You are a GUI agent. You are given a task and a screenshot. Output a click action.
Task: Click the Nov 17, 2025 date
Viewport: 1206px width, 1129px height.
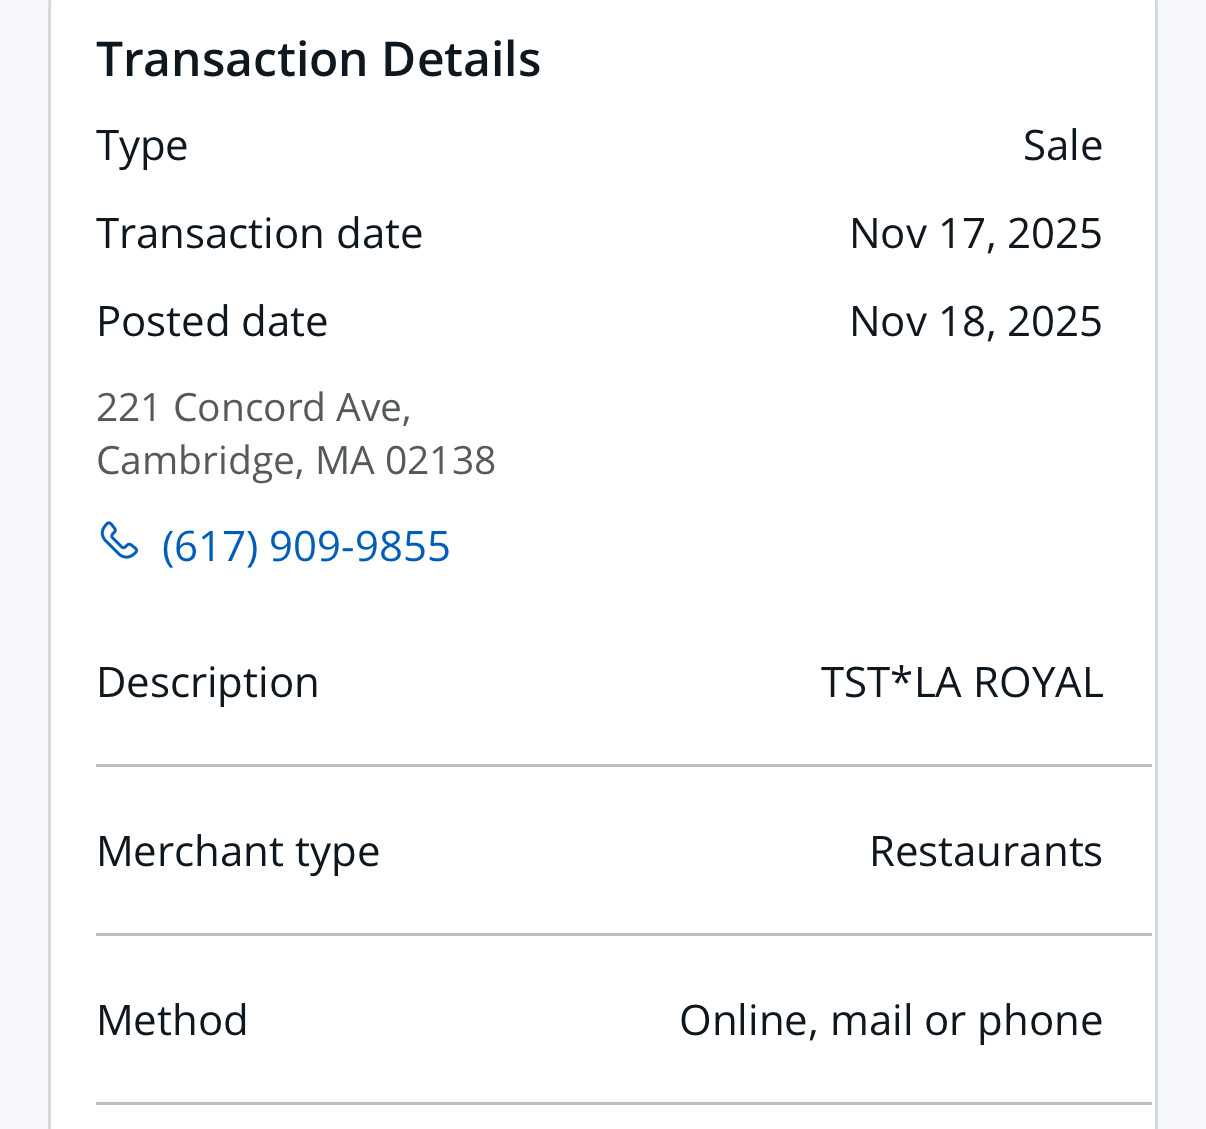click(x=975, y=234)
